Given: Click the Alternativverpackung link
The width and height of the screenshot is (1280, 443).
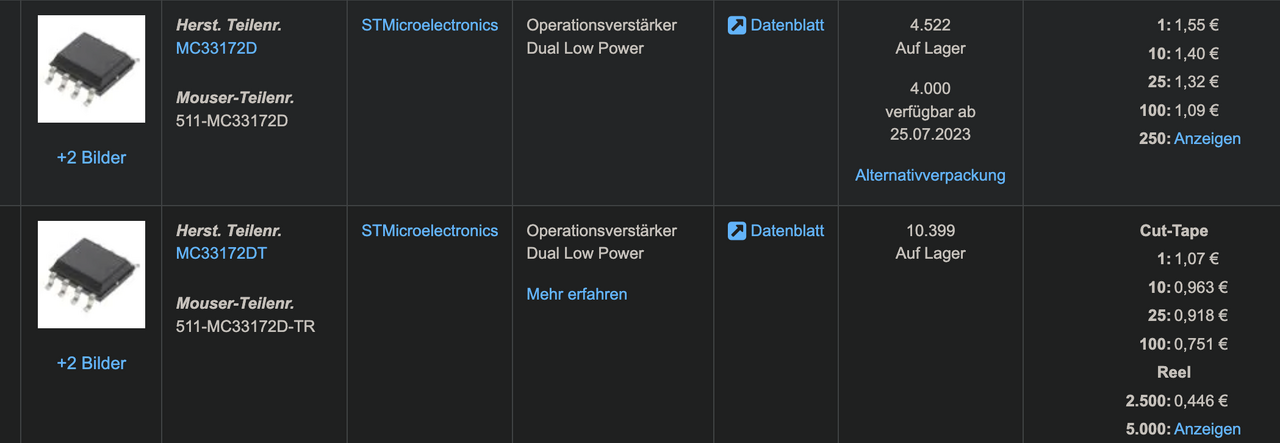Looking at the screenshot, I should [930, 175].
